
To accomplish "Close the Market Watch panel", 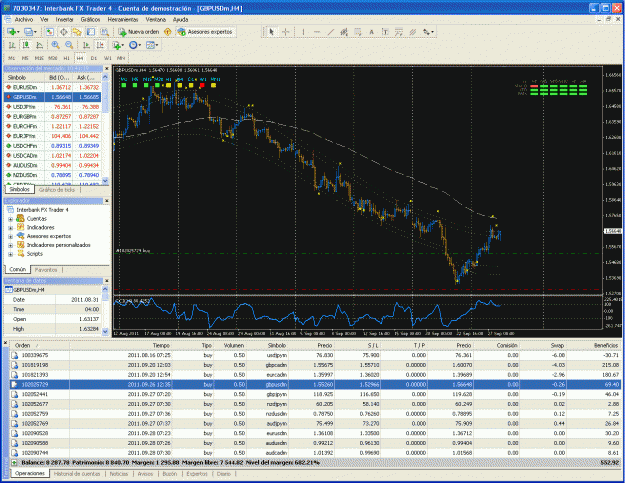I will (x=106, y=69).
